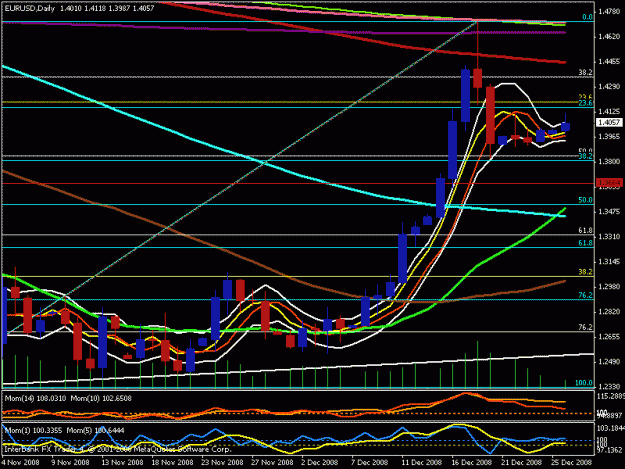Click the 1.2490 price axis label
This screenshot has height=469, width=625.
point(609,362)
